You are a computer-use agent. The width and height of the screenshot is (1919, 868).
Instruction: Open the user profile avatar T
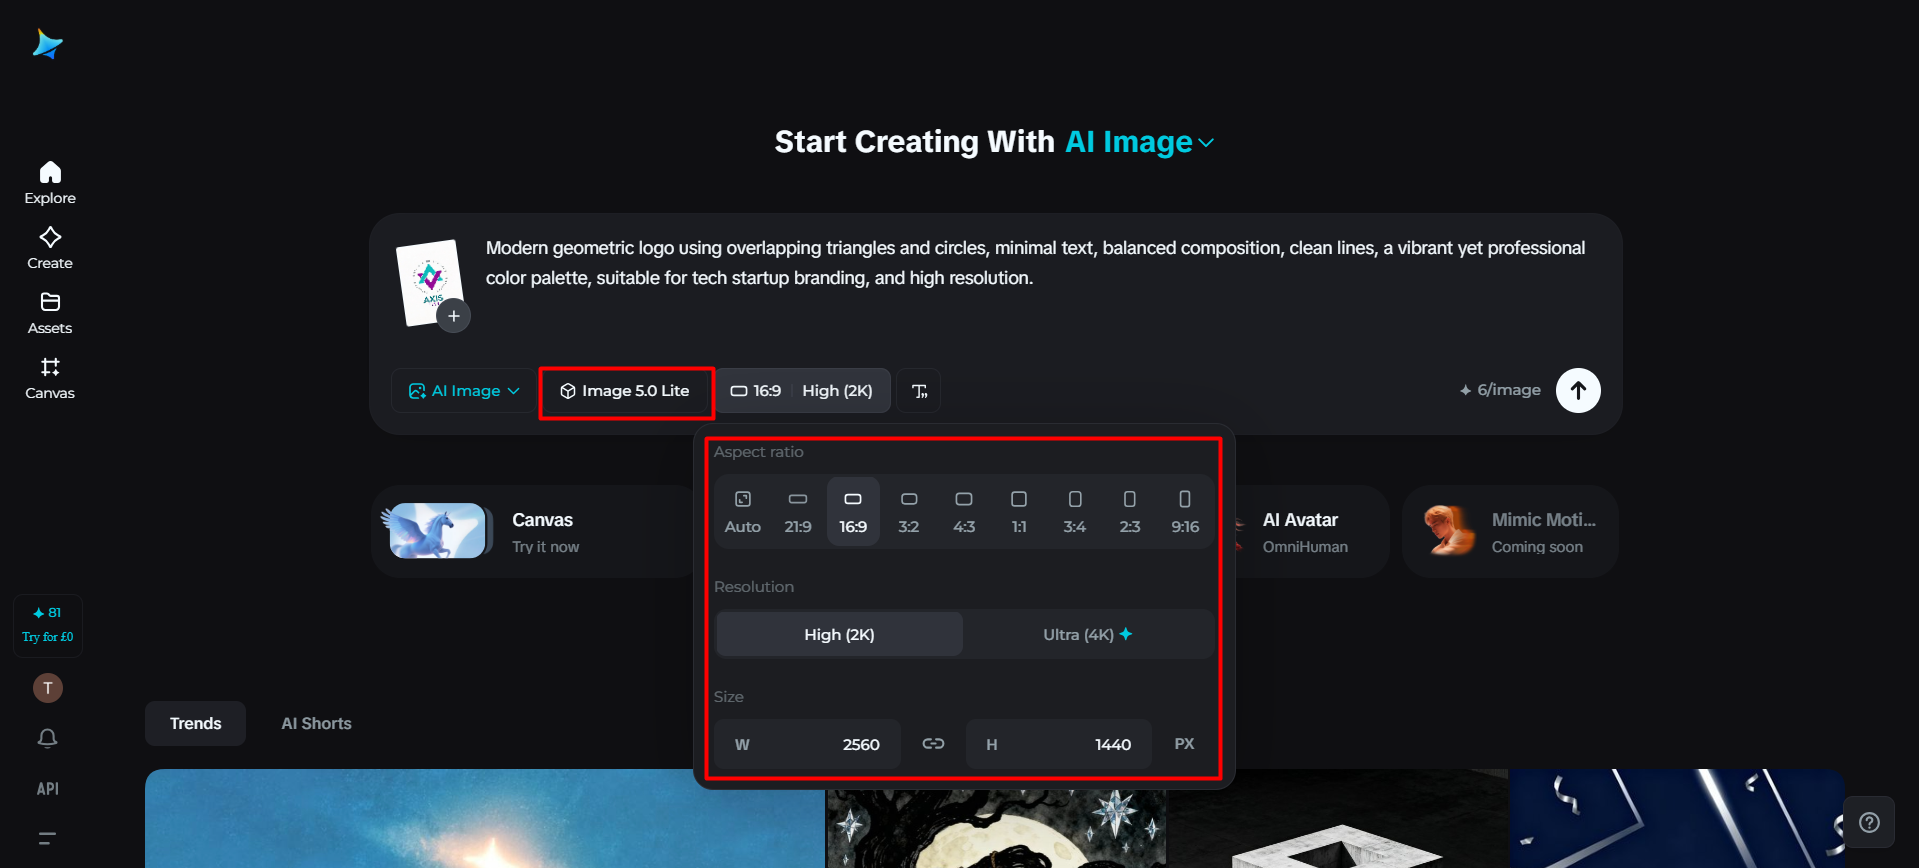click(48, 688)
